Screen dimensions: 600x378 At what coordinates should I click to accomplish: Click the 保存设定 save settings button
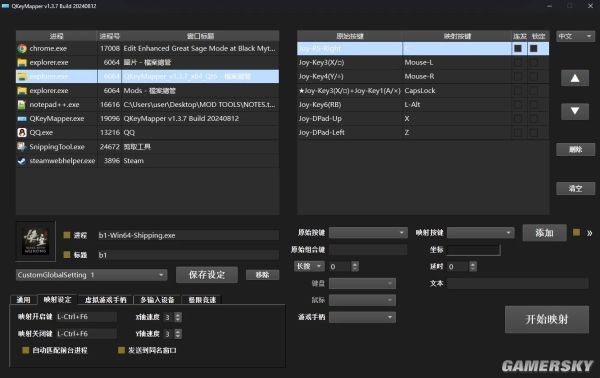207,275
